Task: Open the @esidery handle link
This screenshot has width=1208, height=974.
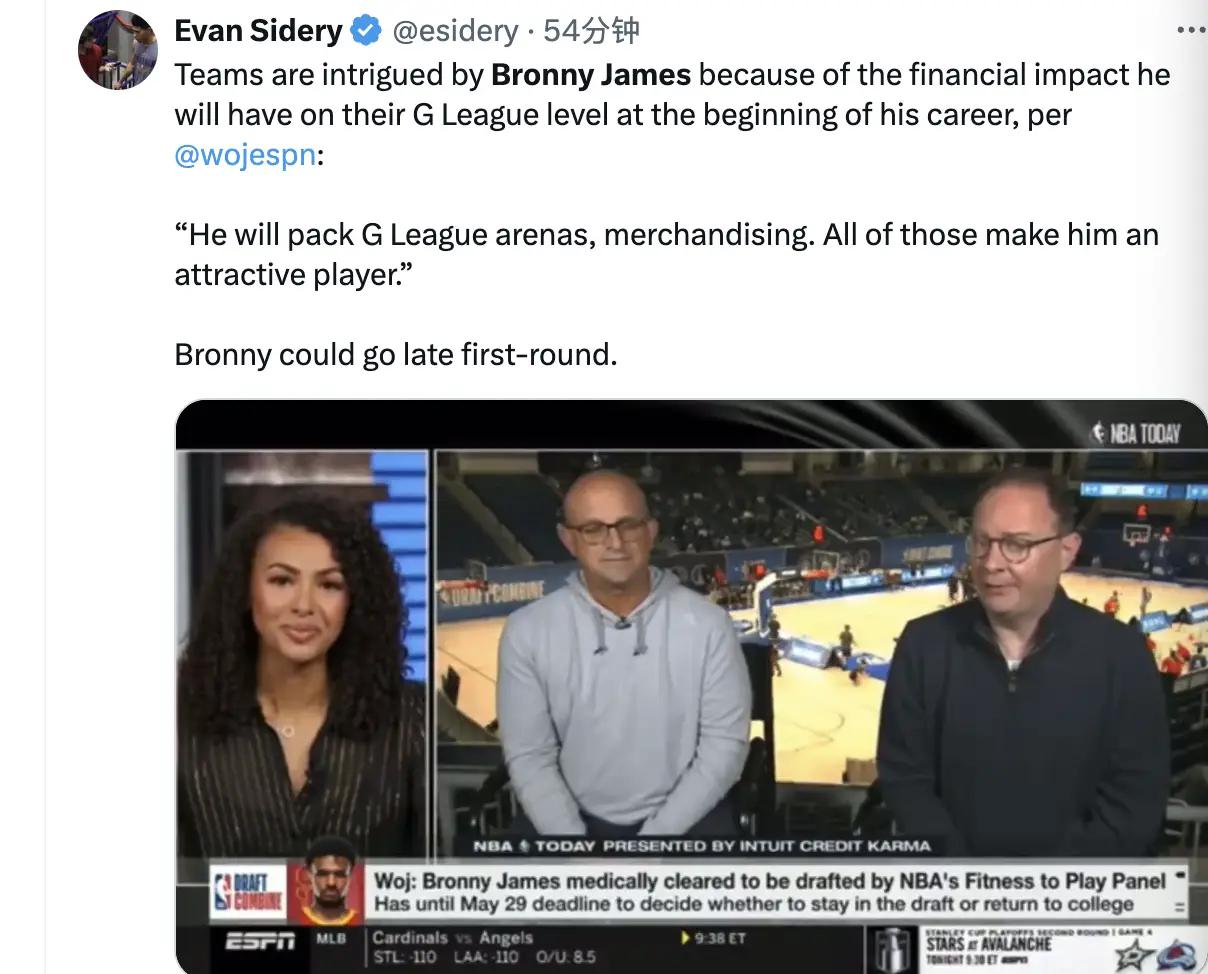Action: tap(454, 32)
